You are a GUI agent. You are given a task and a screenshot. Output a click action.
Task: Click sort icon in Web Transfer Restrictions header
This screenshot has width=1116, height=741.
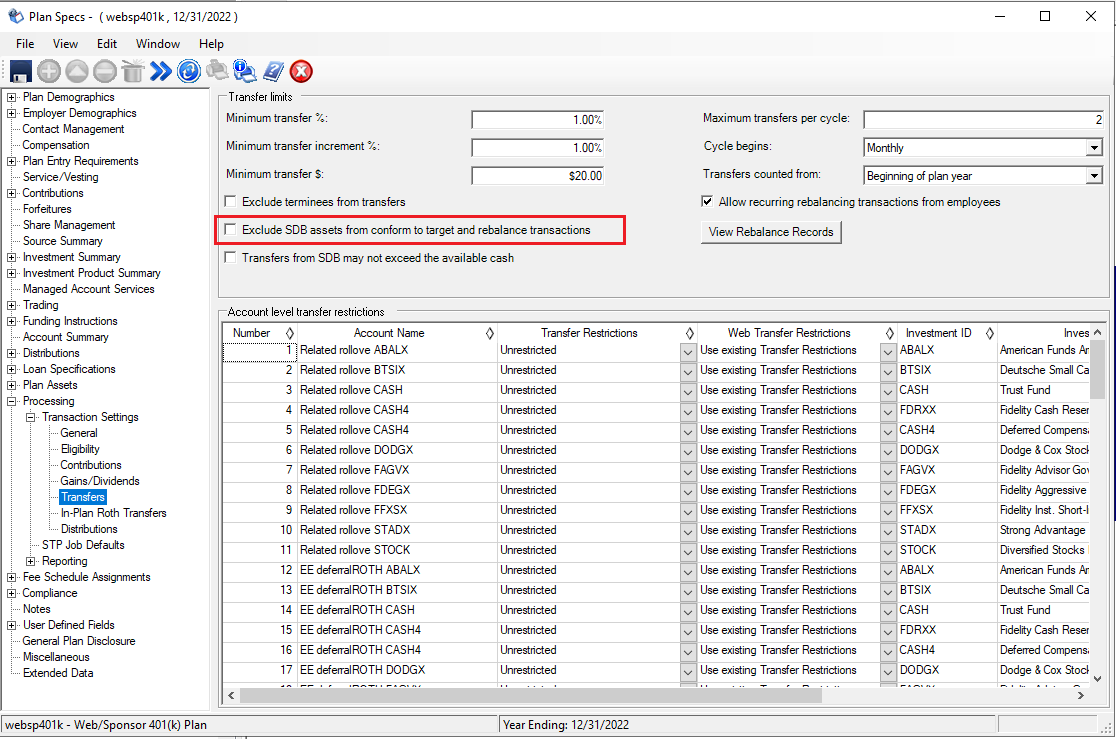tap(890, 333)
